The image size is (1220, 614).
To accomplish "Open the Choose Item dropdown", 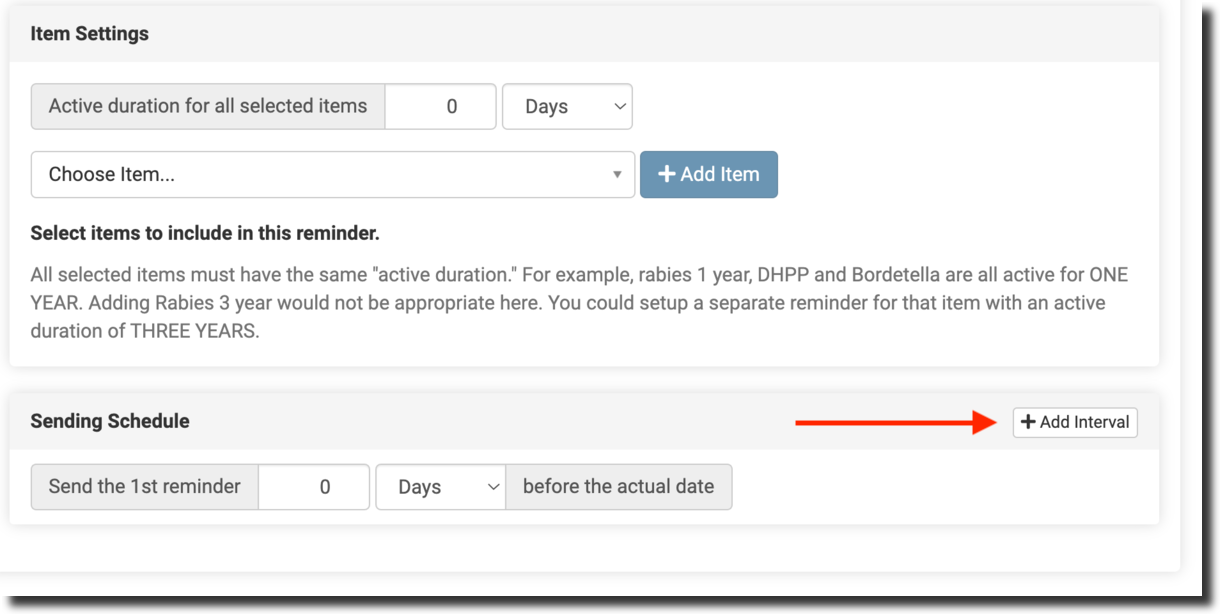I will (x=332, y=175).
